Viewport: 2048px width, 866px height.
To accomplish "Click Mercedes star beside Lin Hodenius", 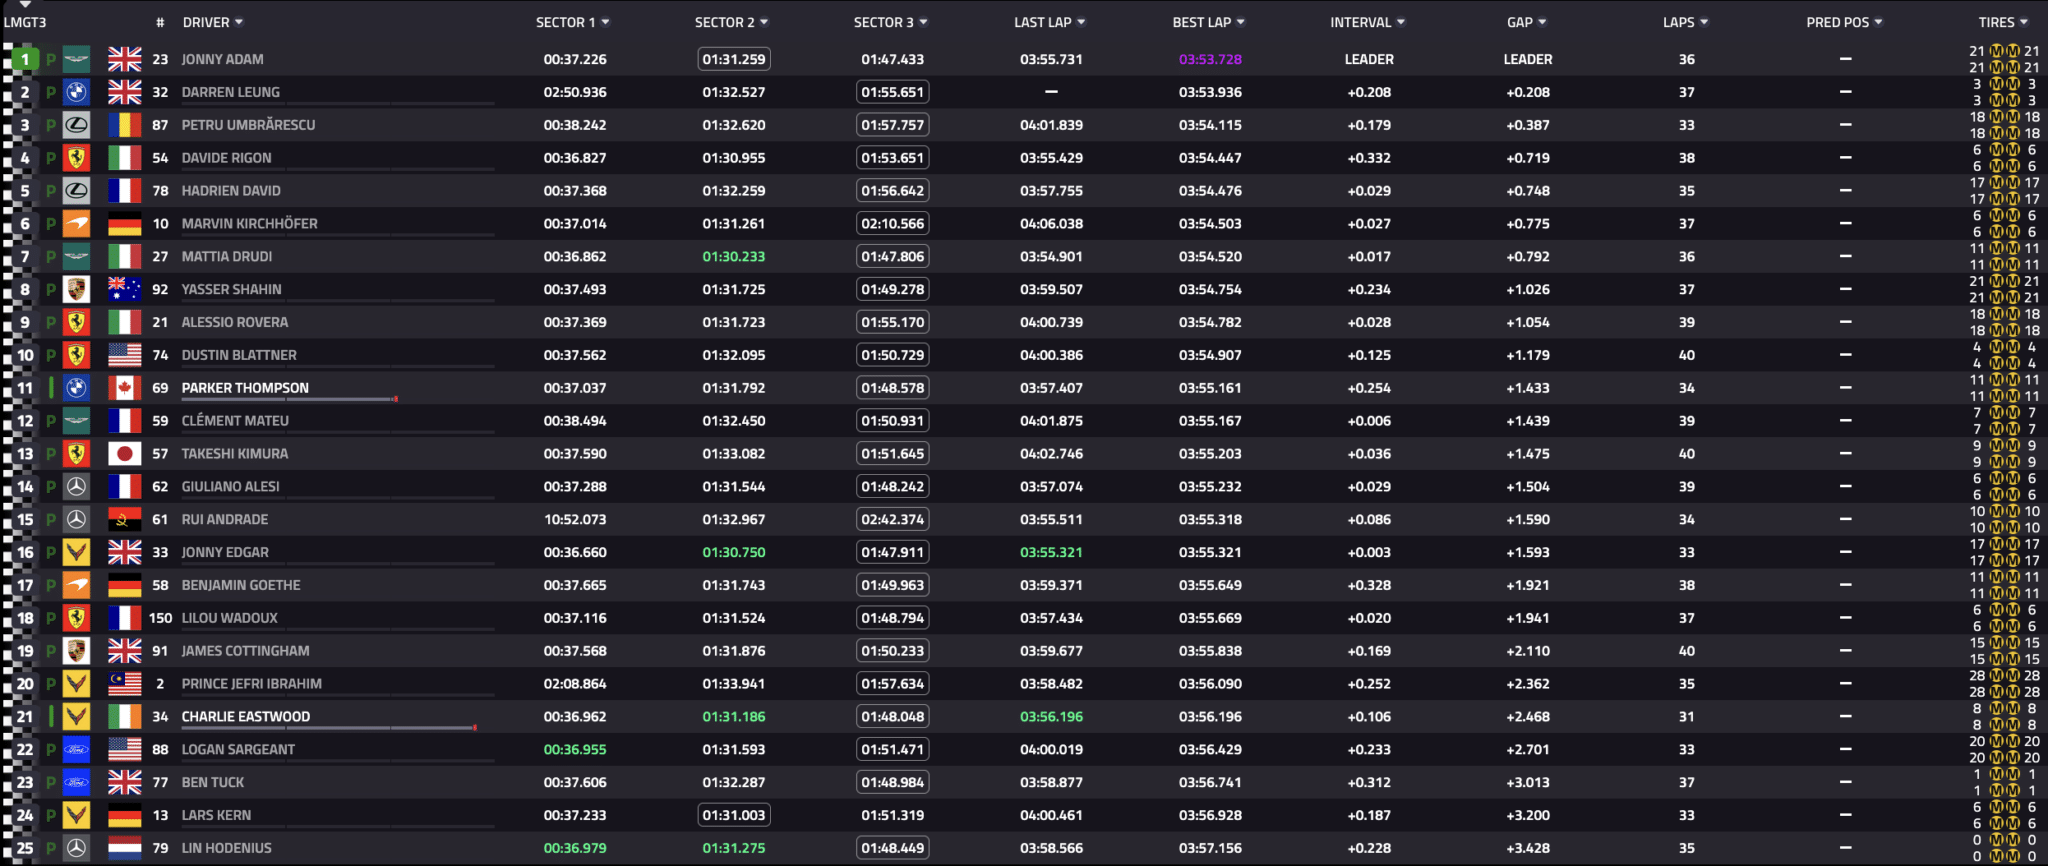I will click(x=77, y=849).
